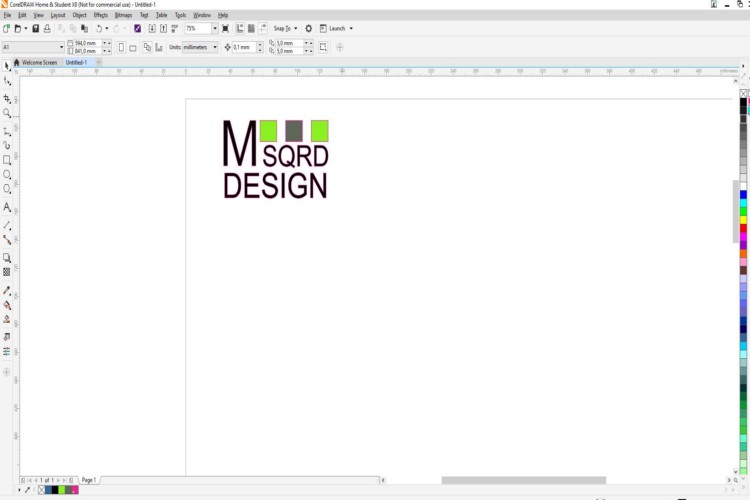Select the Pick tool in toolbox
The height and width of the screenshot is (500, 750).
7,66
